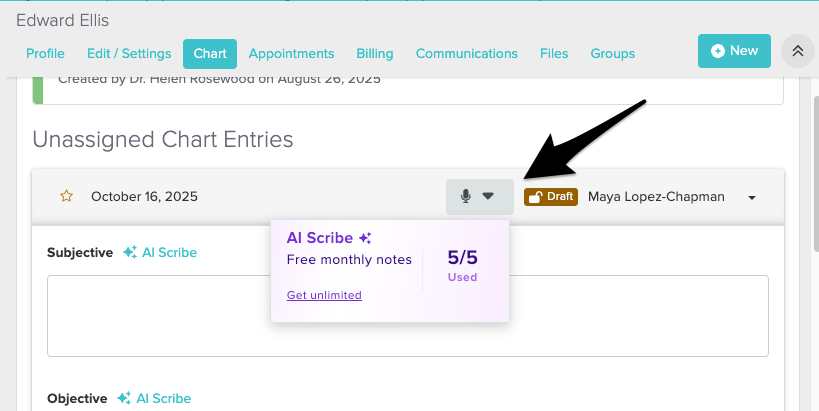Select the Chart tab

click(x=210, y=54)
